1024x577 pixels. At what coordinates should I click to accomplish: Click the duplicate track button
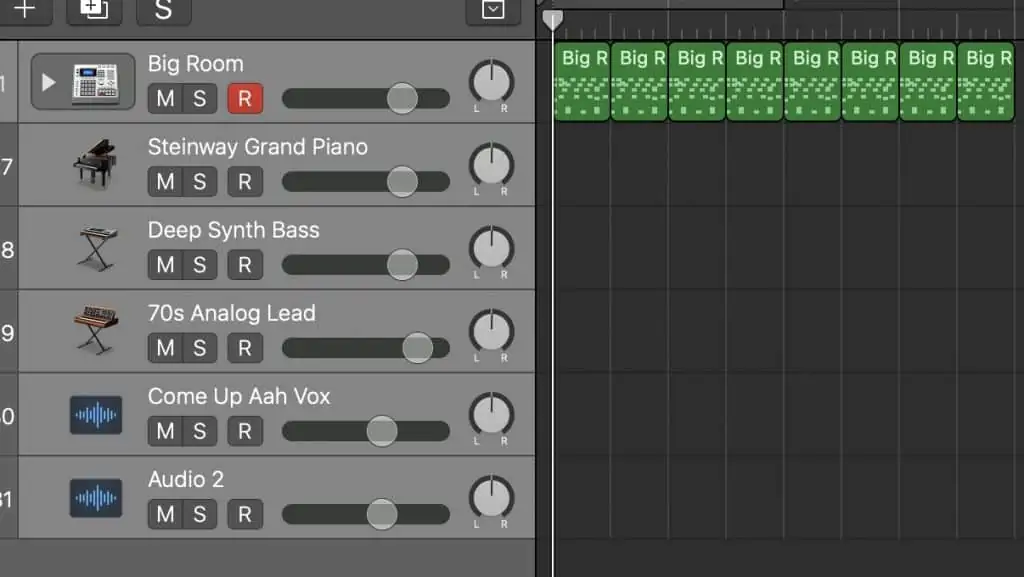[94, 10]
